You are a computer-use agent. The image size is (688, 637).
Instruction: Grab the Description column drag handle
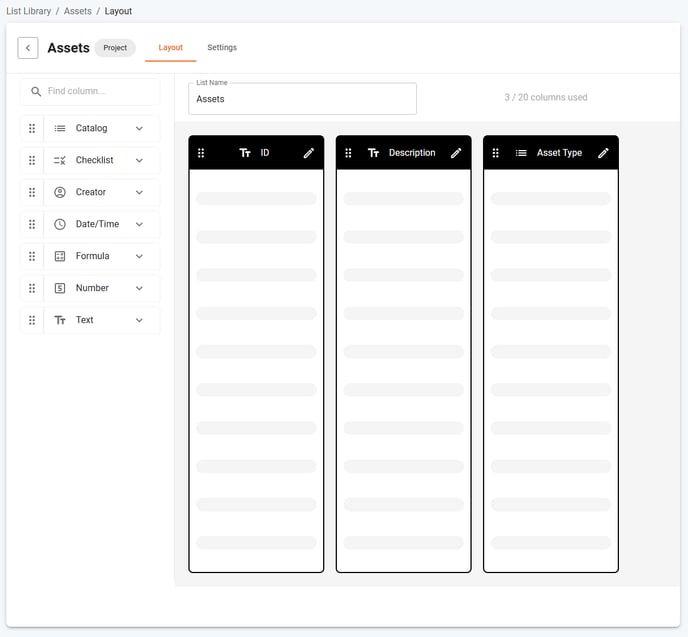coord(348,153)
